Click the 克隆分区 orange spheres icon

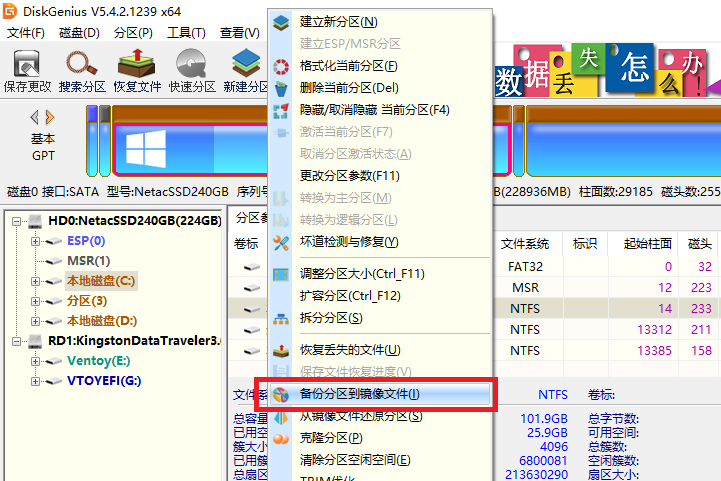[x=281, y=439]
